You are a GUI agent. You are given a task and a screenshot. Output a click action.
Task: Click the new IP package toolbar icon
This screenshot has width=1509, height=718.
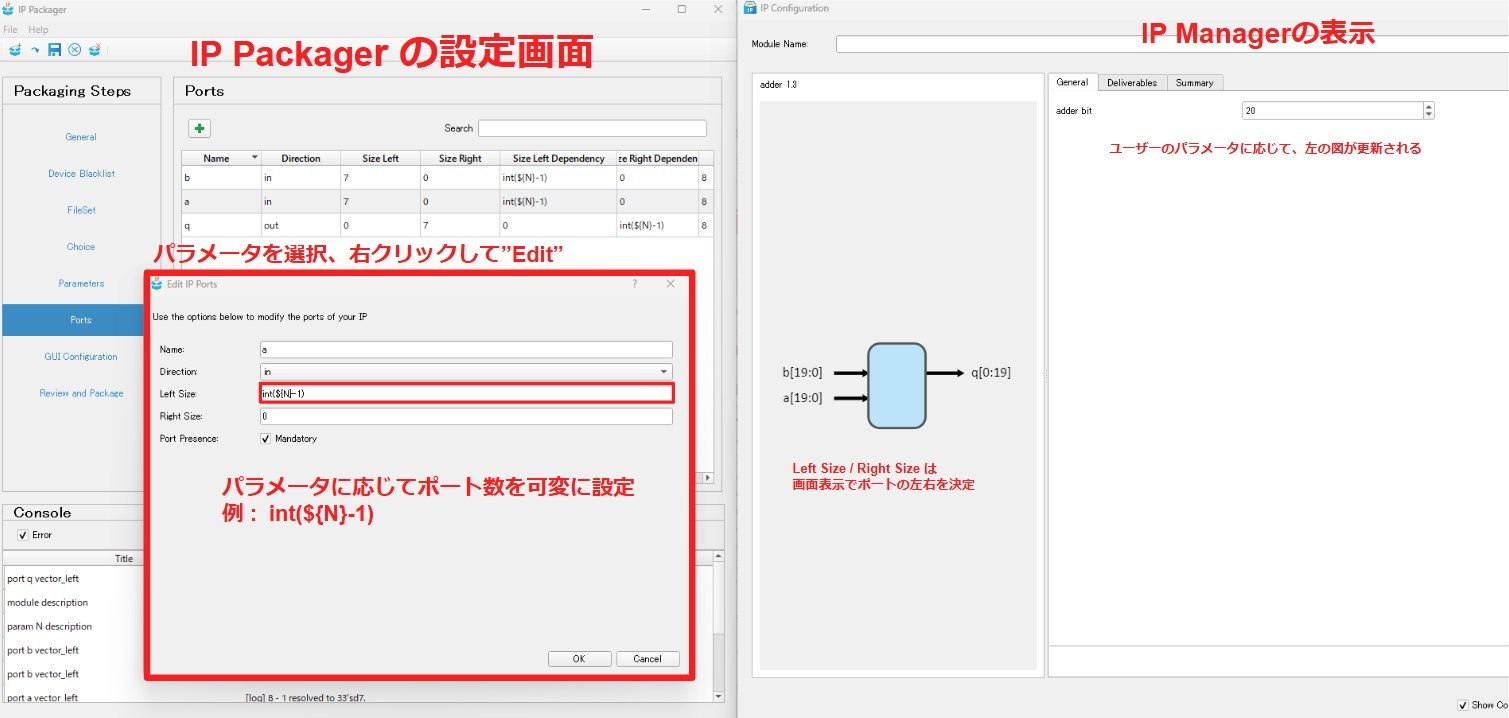pyautogui.click(x=15, y=49)
